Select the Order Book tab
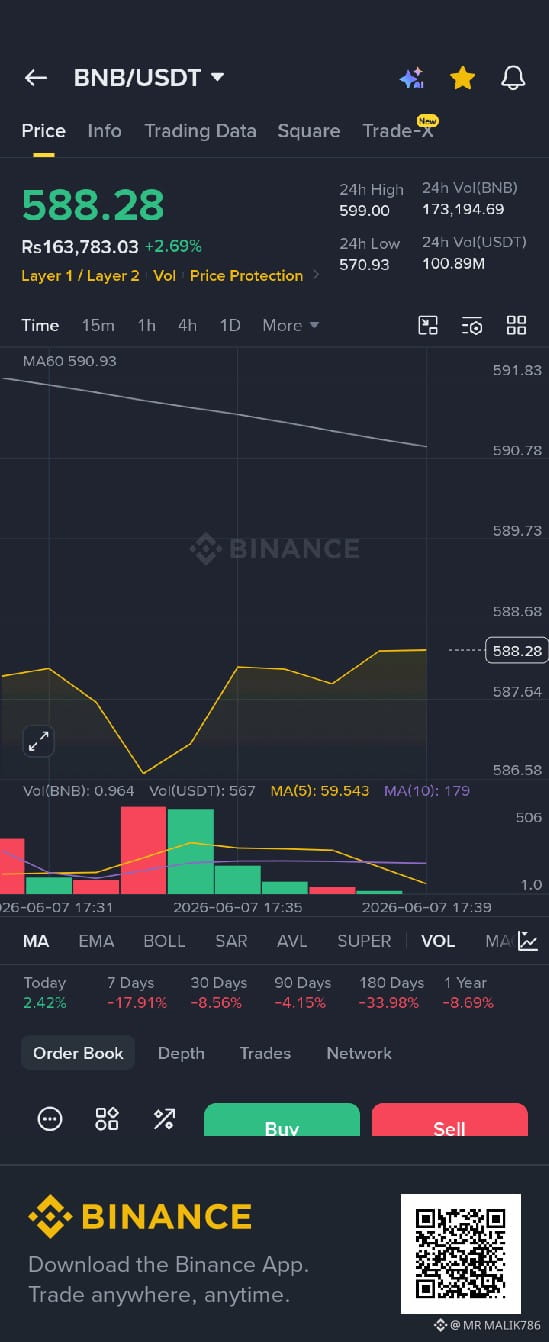This screenshot has height=1342, width=549. pyautogui.click(x=78, y=1053)
